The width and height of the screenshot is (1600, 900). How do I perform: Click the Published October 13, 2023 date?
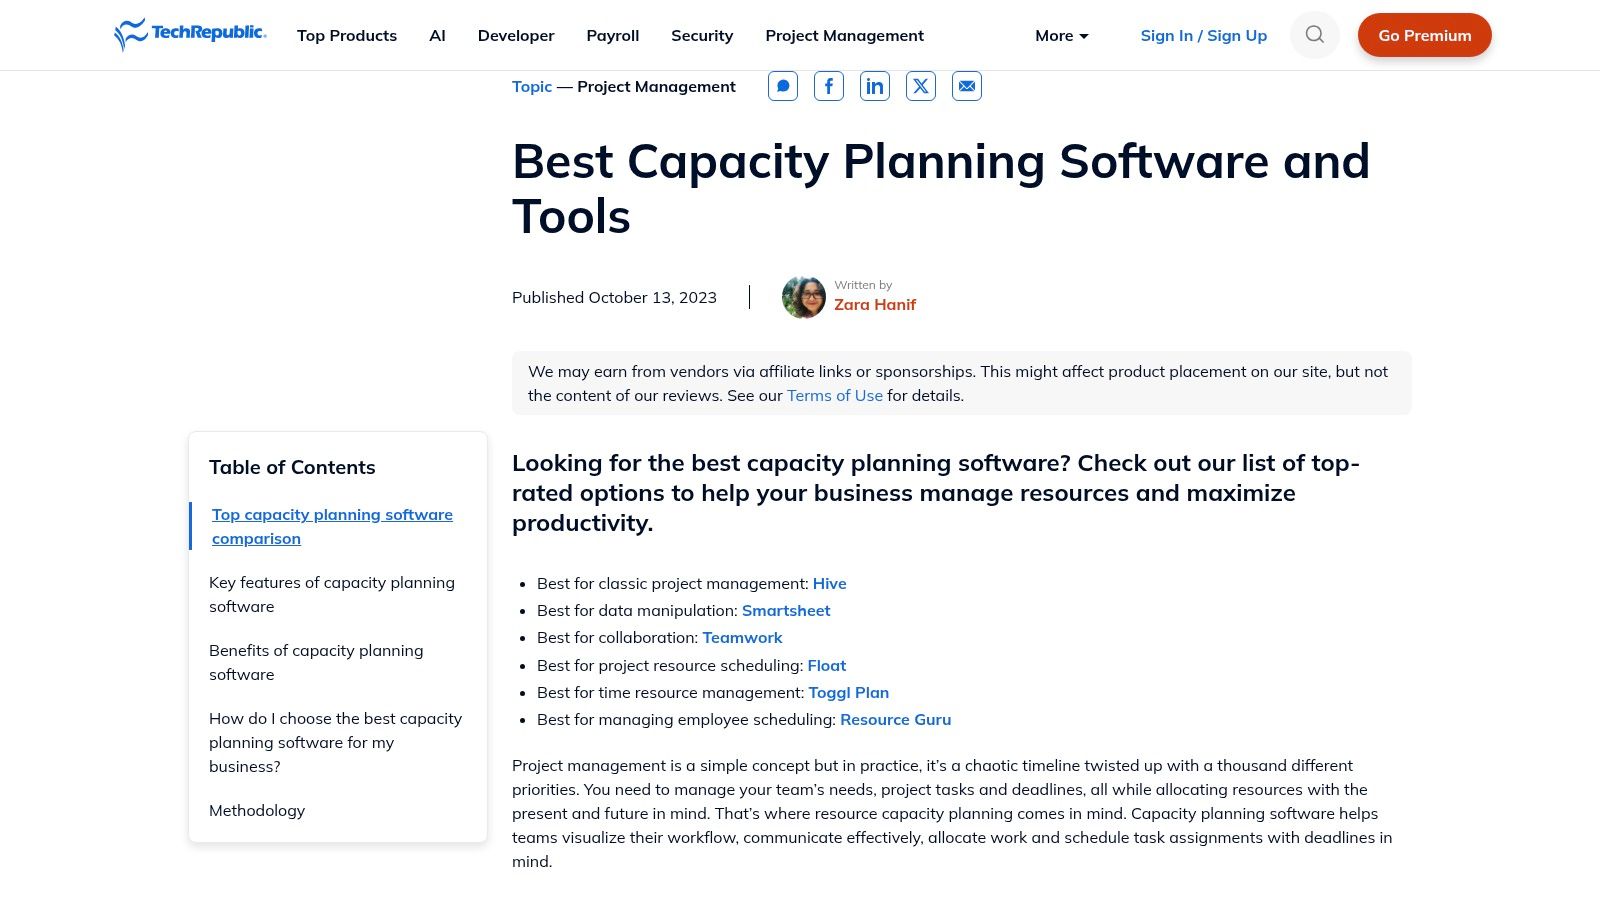click(614, 297)
